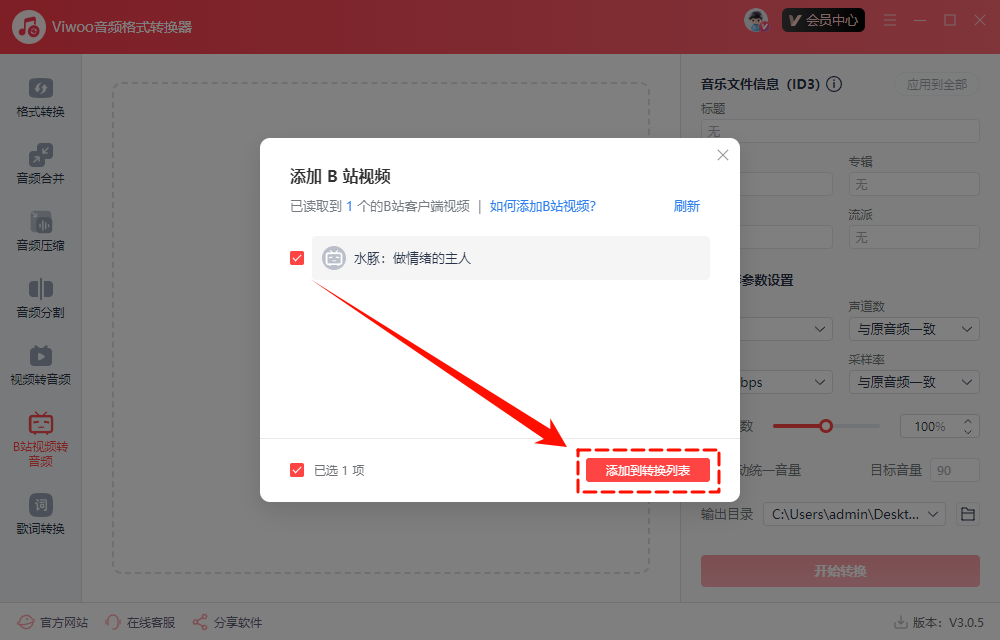
Task: Open the 输出目录 output path dropdown
Action: (x=854, y=513)
